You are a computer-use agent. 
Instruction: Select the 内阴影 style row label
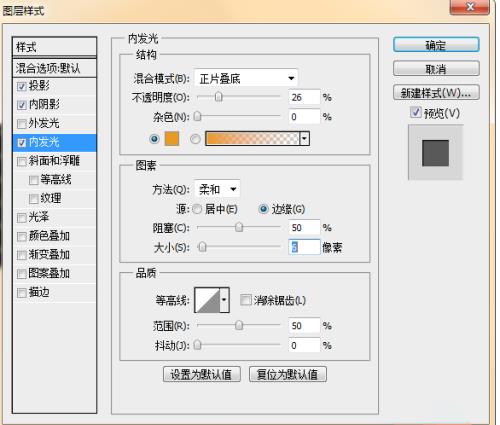[x=44, y=105]
